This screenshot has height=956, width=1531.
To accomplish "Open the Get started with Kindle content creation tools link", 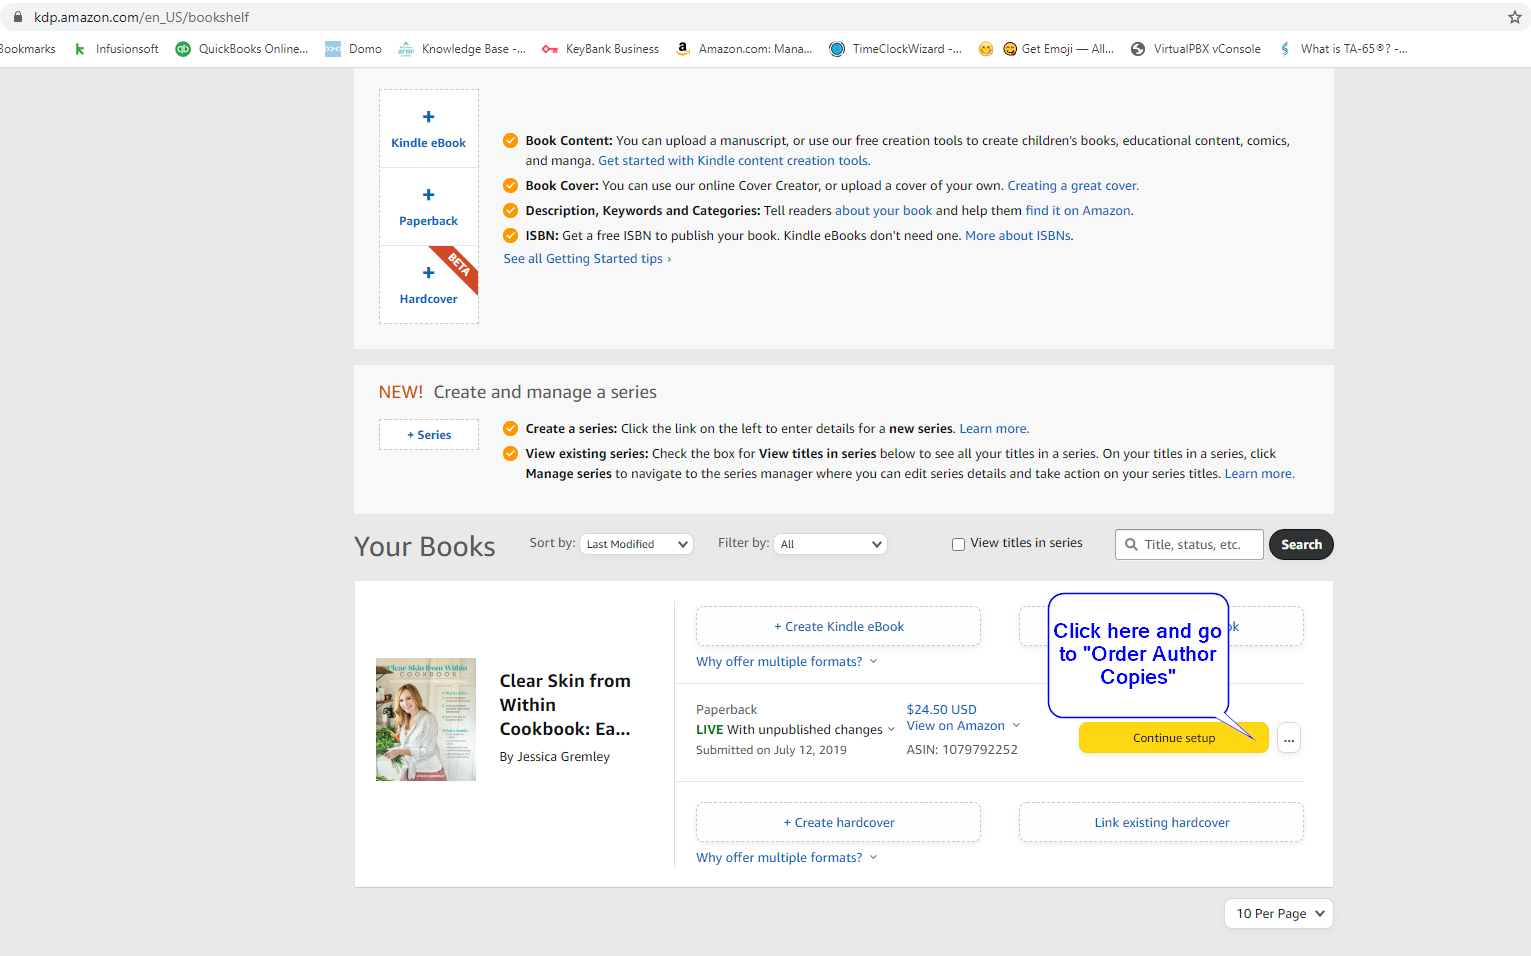I will pos(734,161).
